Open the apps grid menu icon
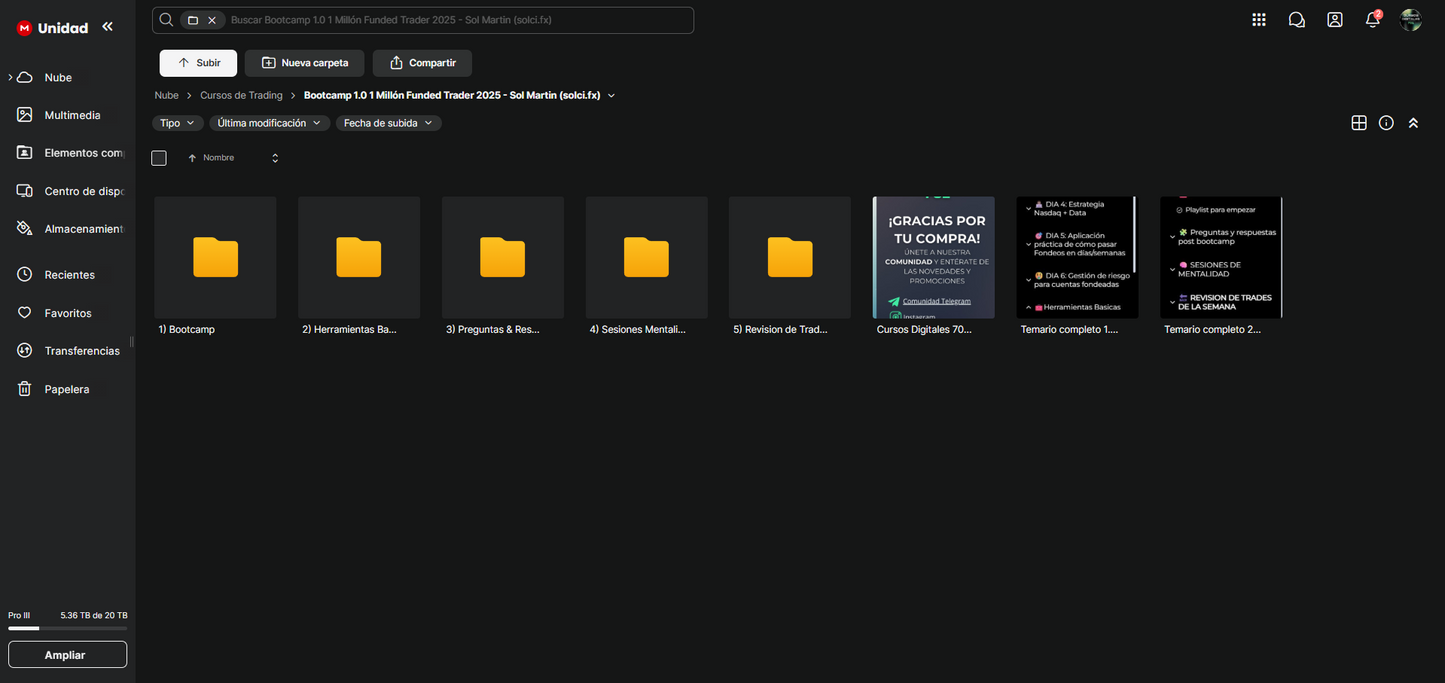Viewport: 1445px width, 683px height. click(1259, 20)
